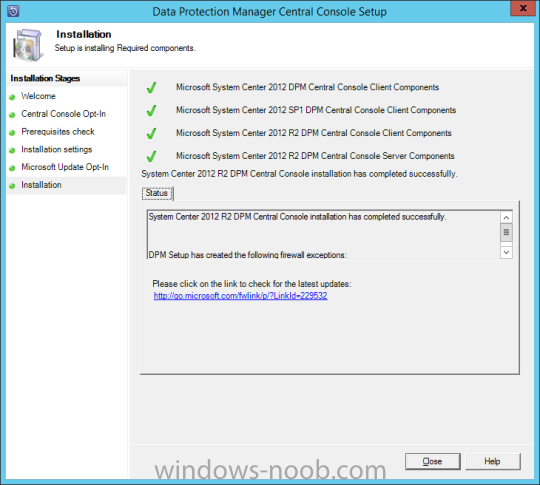
Task: Click green checkmark for 2012 SP1 Client Components
Action: 151,110
